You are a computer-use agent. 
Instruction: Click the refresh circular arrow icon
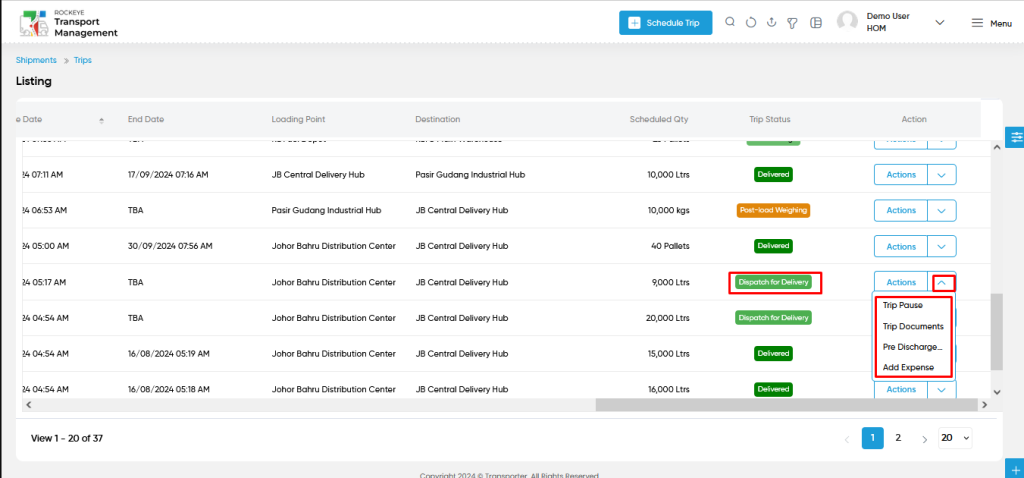coord(751,23)
